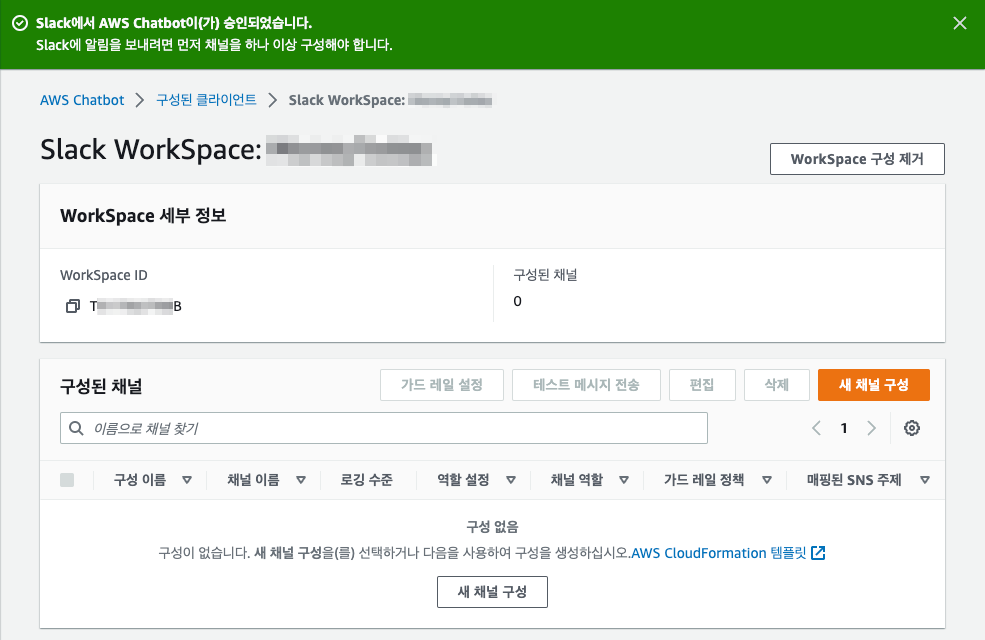This screenshot has height=640, width=985.
Task: Click 구성 없음 empty state text
Action: pos(492,526)
